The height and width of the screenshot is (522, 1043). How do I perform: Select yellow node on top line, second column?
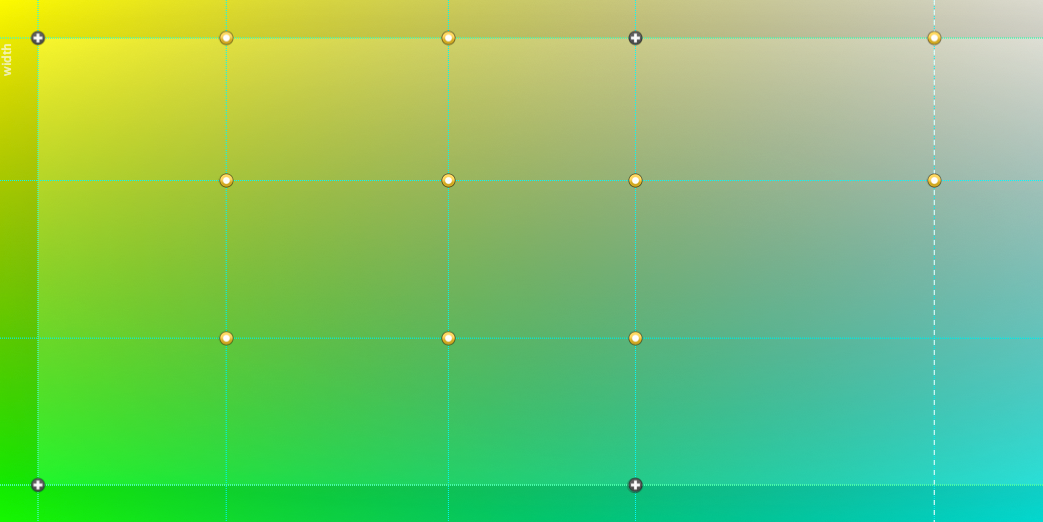point(226,38)
